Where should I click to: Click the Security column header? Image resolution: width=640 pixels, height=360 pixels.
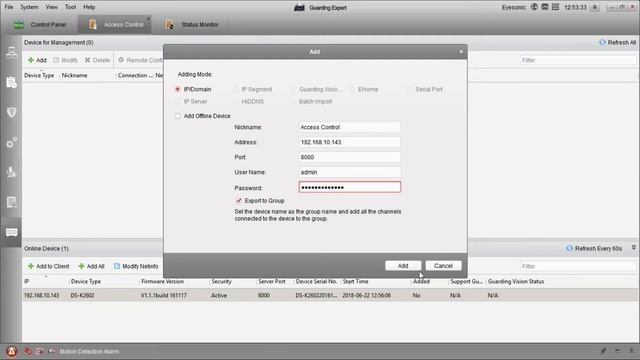click(221, 281)
